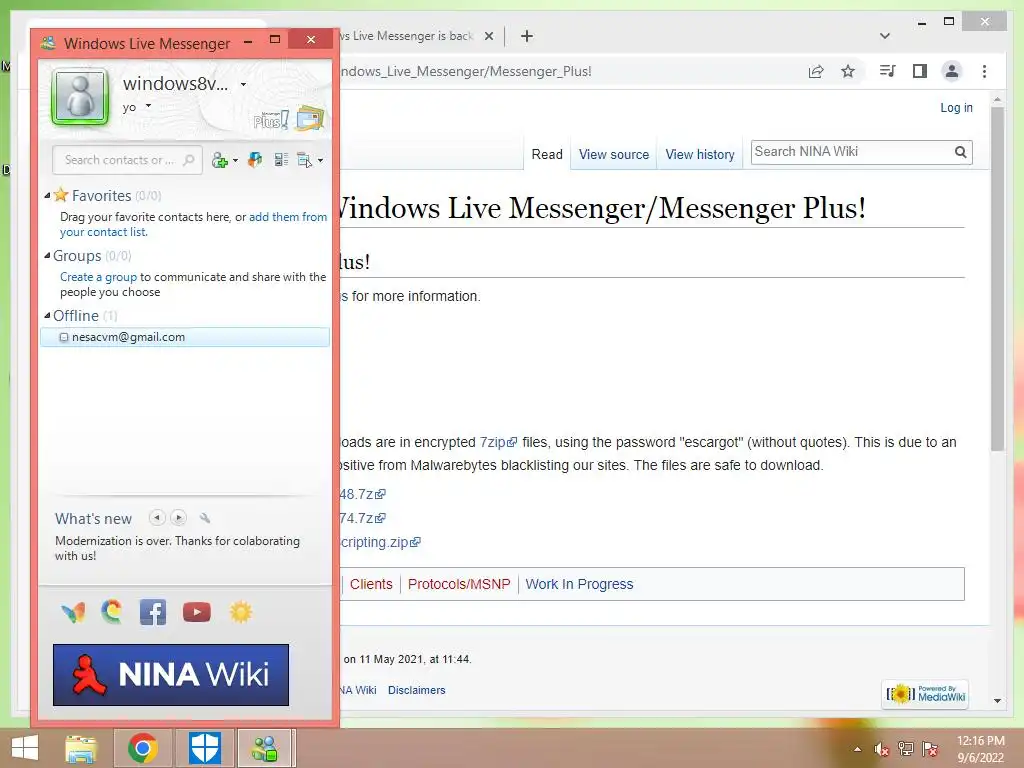Click the Chrome address bar URL

[x=466, y=71]
